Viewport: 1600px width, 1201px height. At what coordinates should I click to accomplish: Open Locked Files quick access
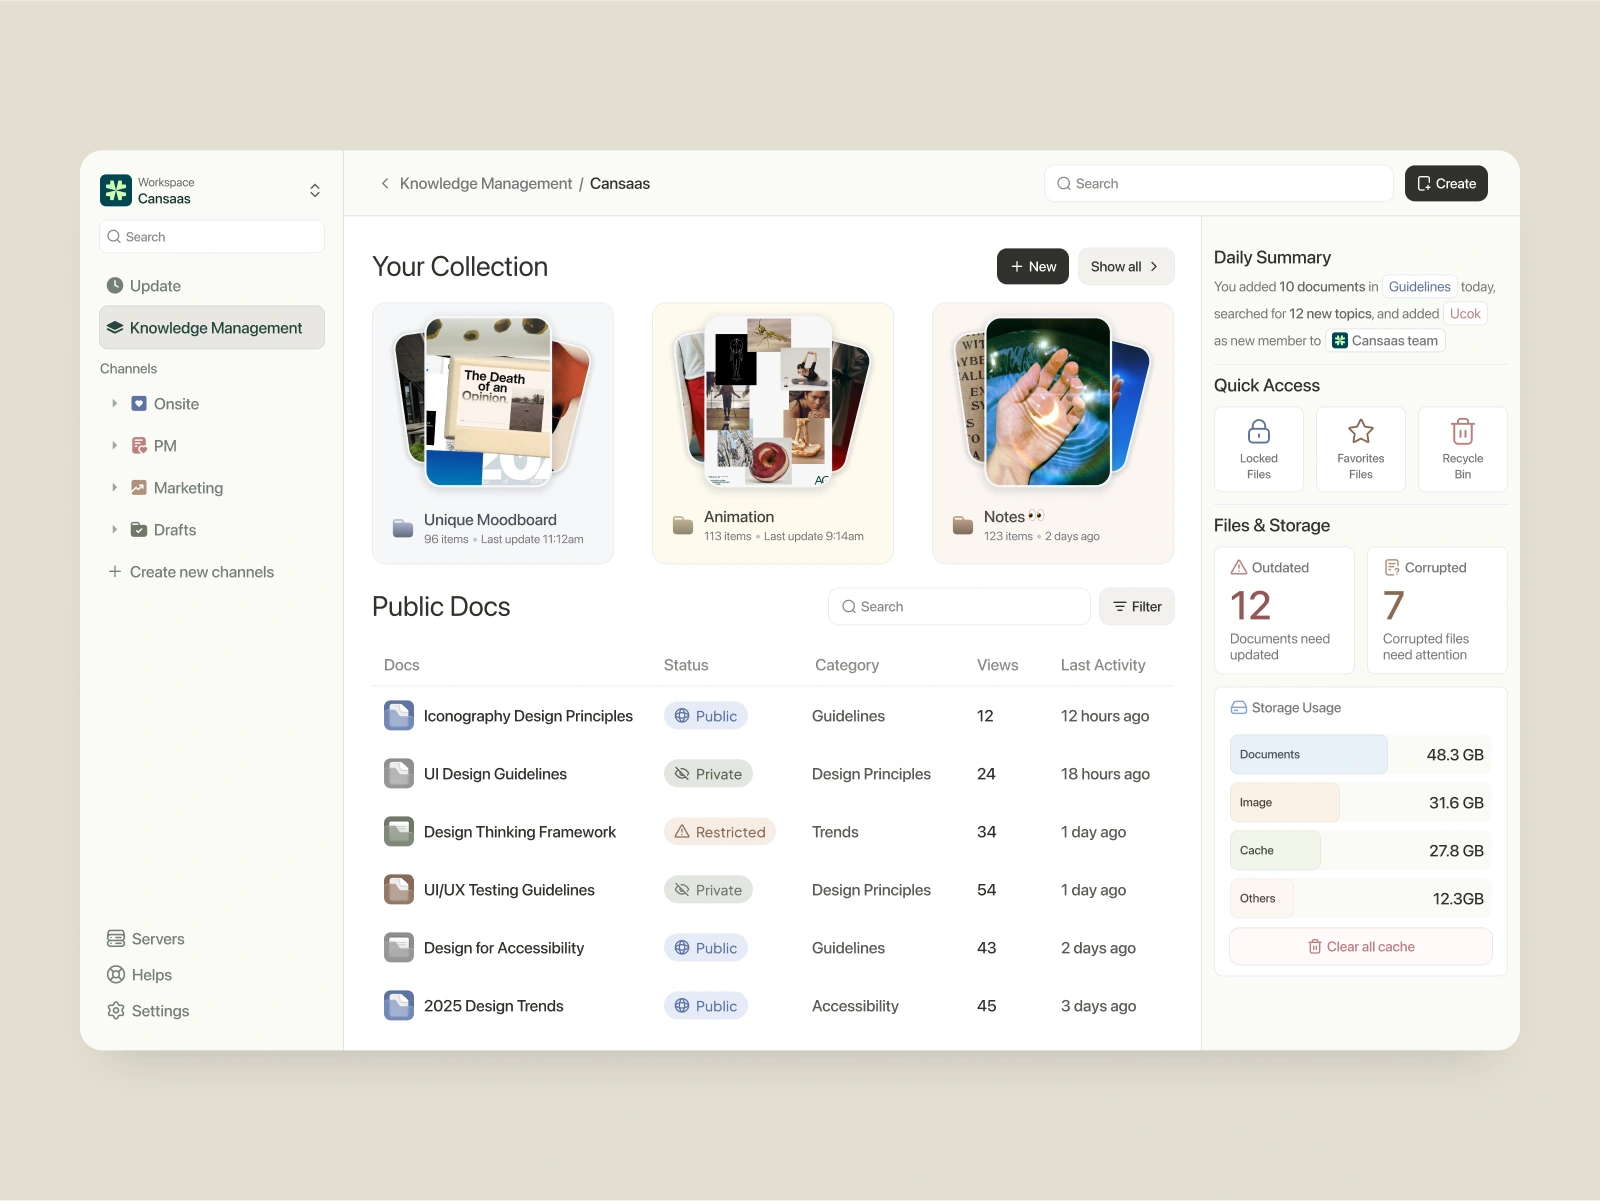tap(1259, 449)
